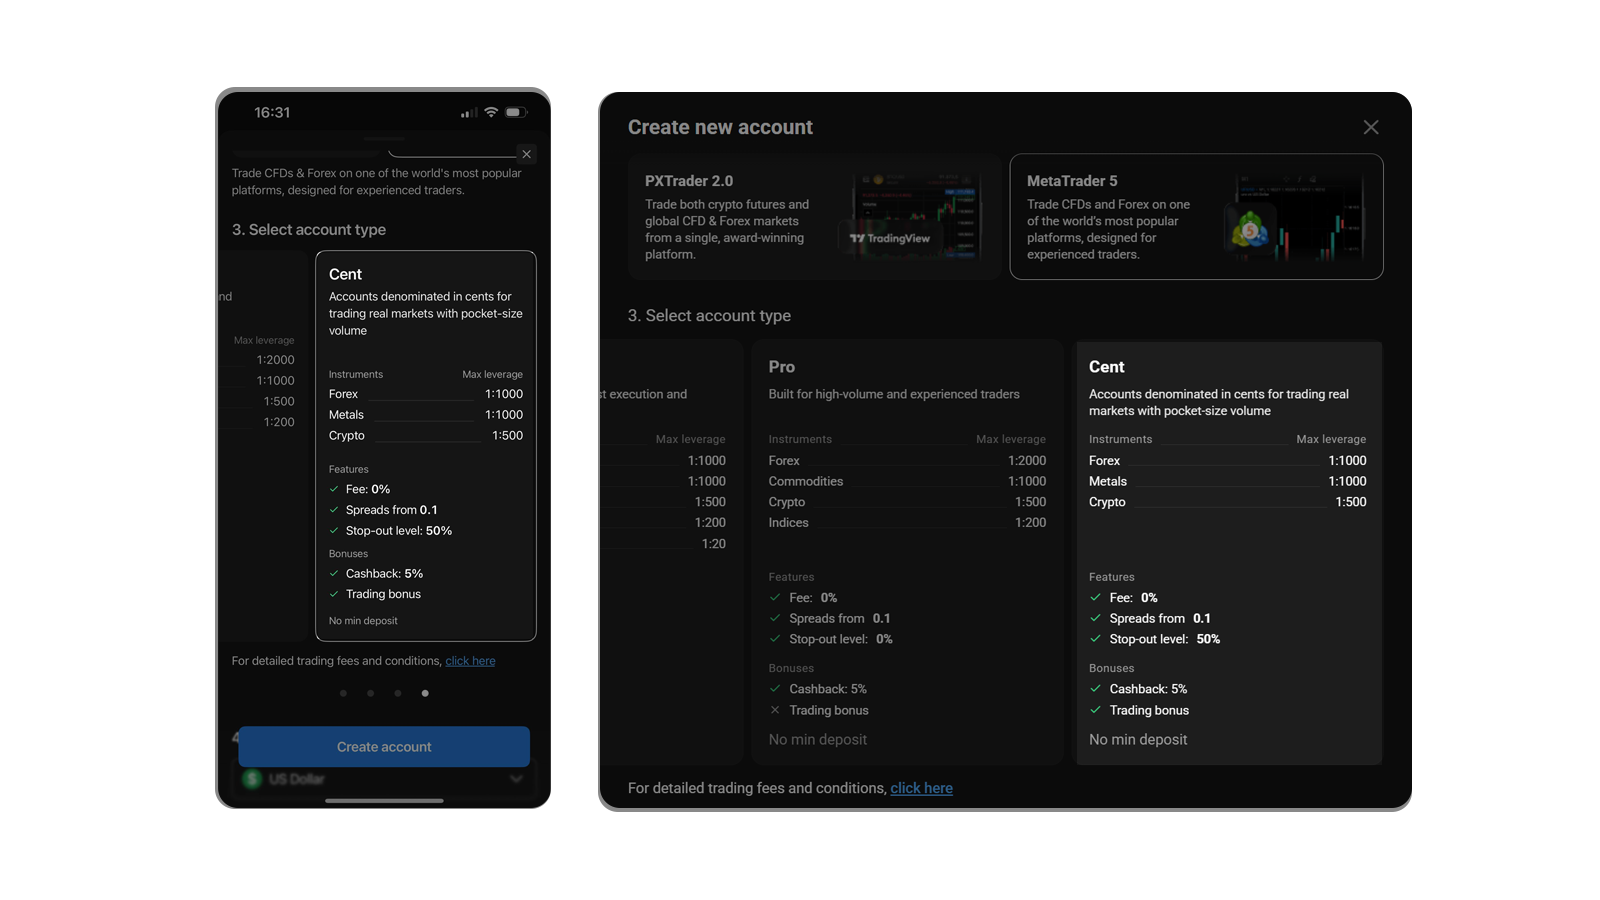Click the mobile Fee 0% checkmark

tap(334, 489)
